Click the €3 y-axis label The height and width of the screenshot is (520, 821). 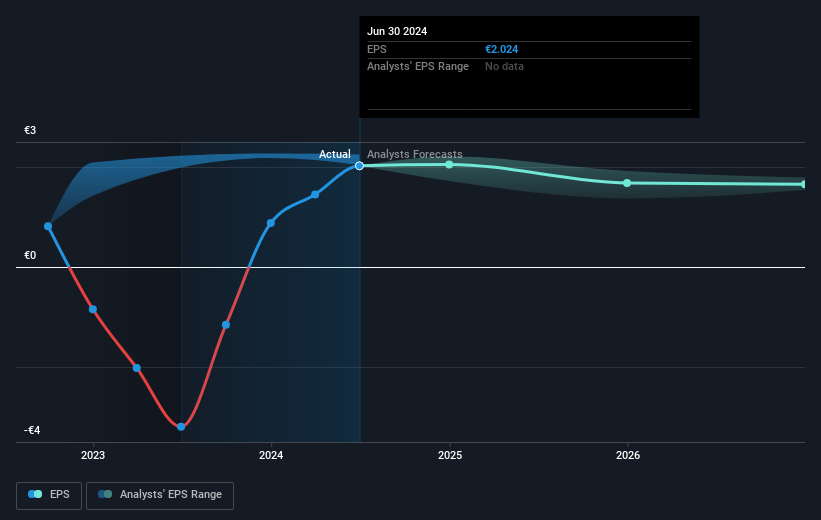[30, 130]
